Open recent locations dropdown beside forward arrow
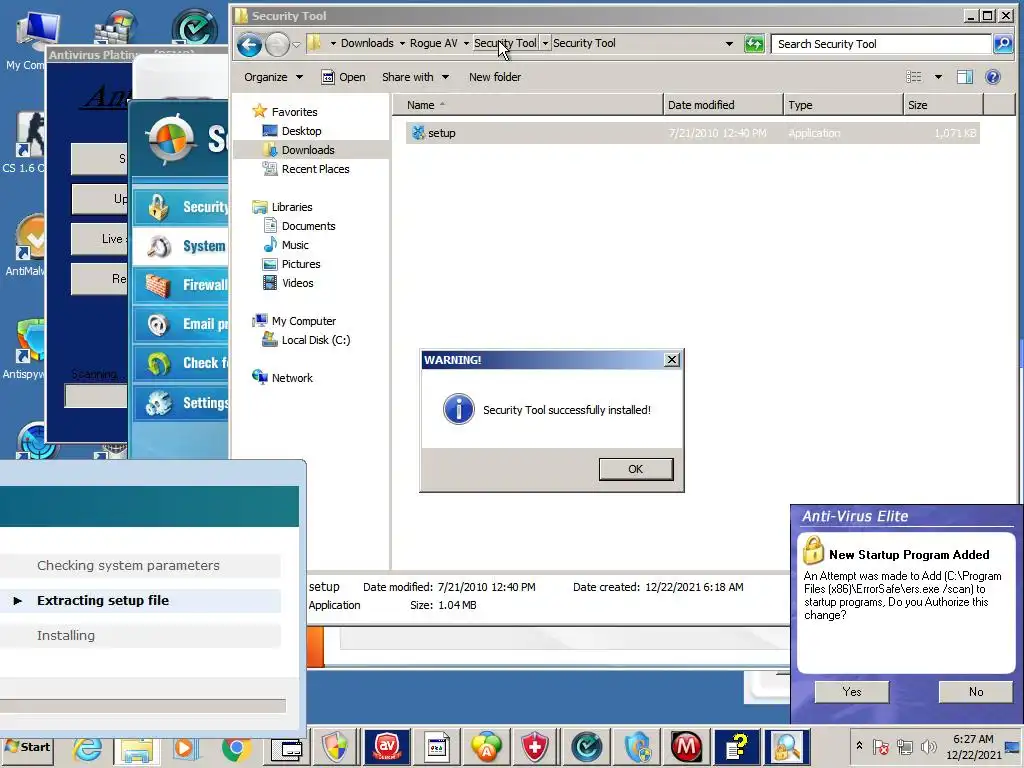This screenshot has height=768, width=1024. pos(296,44)
